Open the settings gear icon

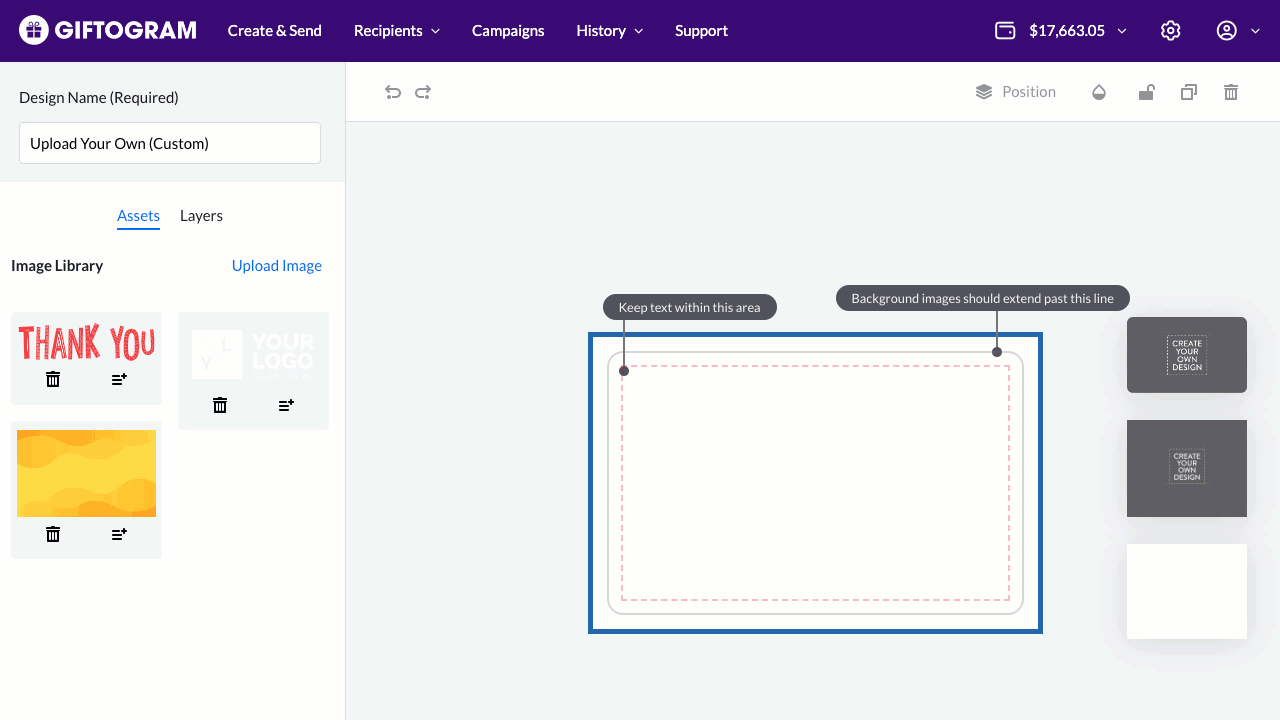(x=1171, y=31)
